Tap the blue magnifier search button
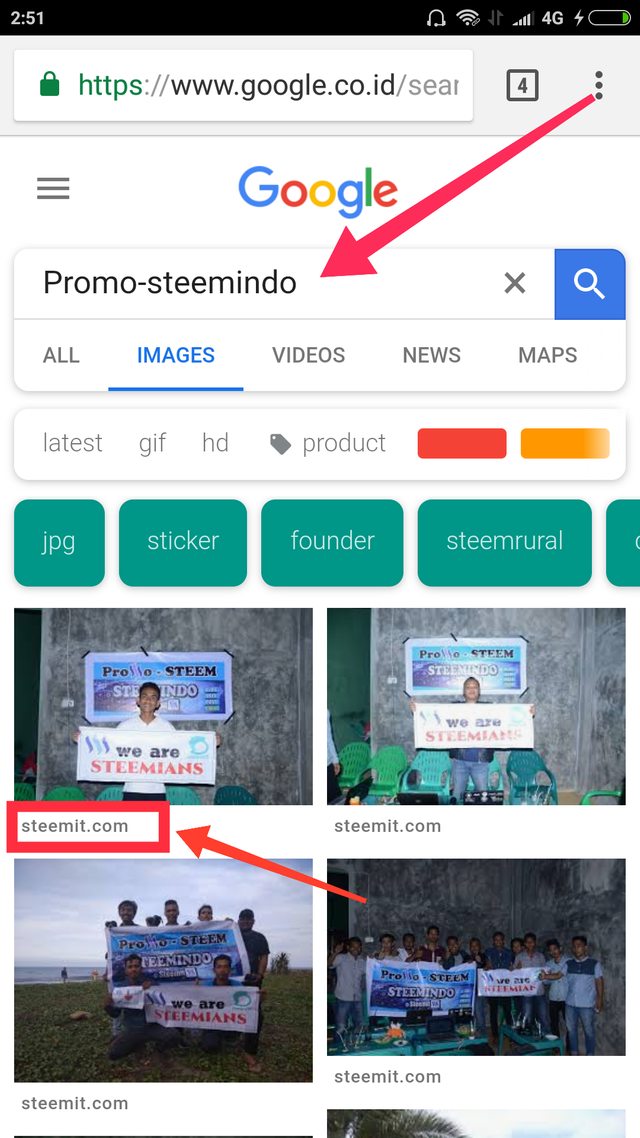640x1138 pixels. tap(590, 284)
